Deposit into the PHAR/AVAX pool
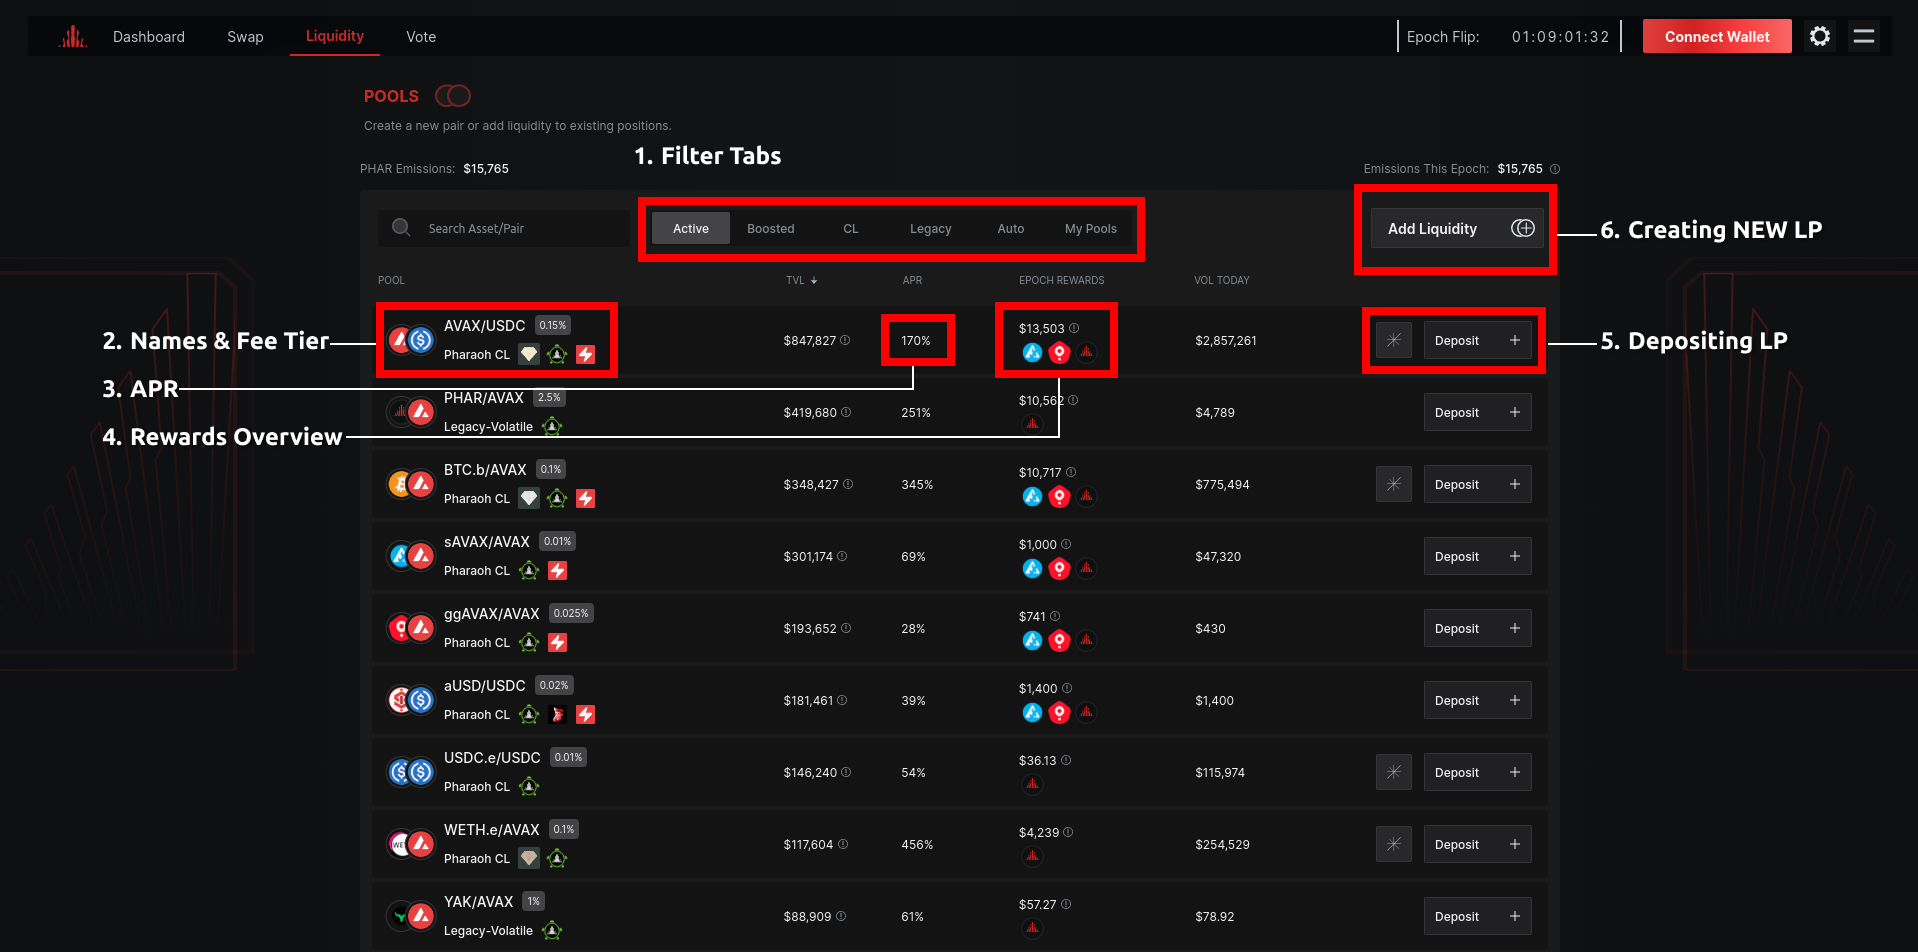Image resolution: width=1918 pixels, height=952 pixels. [x=1478, y=412]
